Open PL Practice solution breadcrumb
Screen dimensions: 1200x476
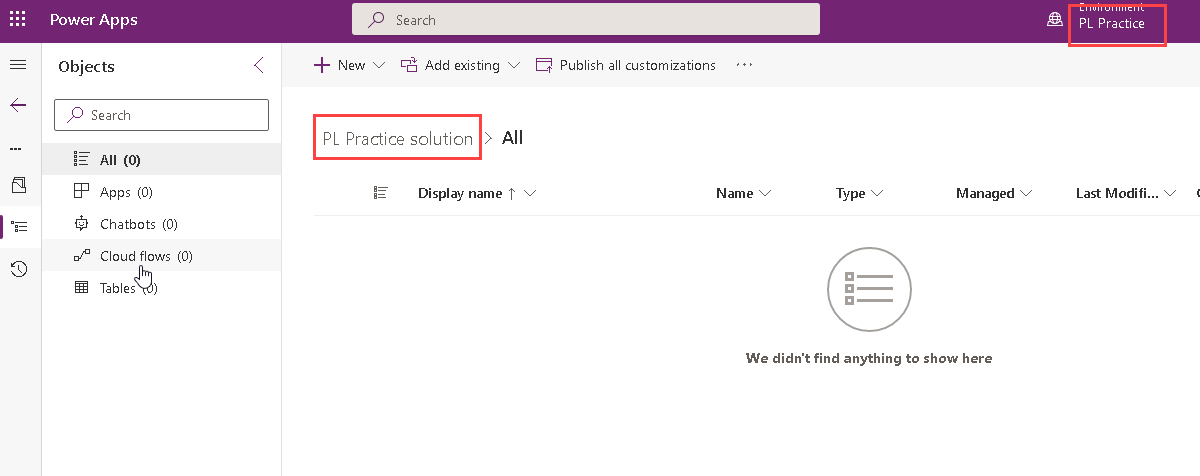[x=398, y=138]
